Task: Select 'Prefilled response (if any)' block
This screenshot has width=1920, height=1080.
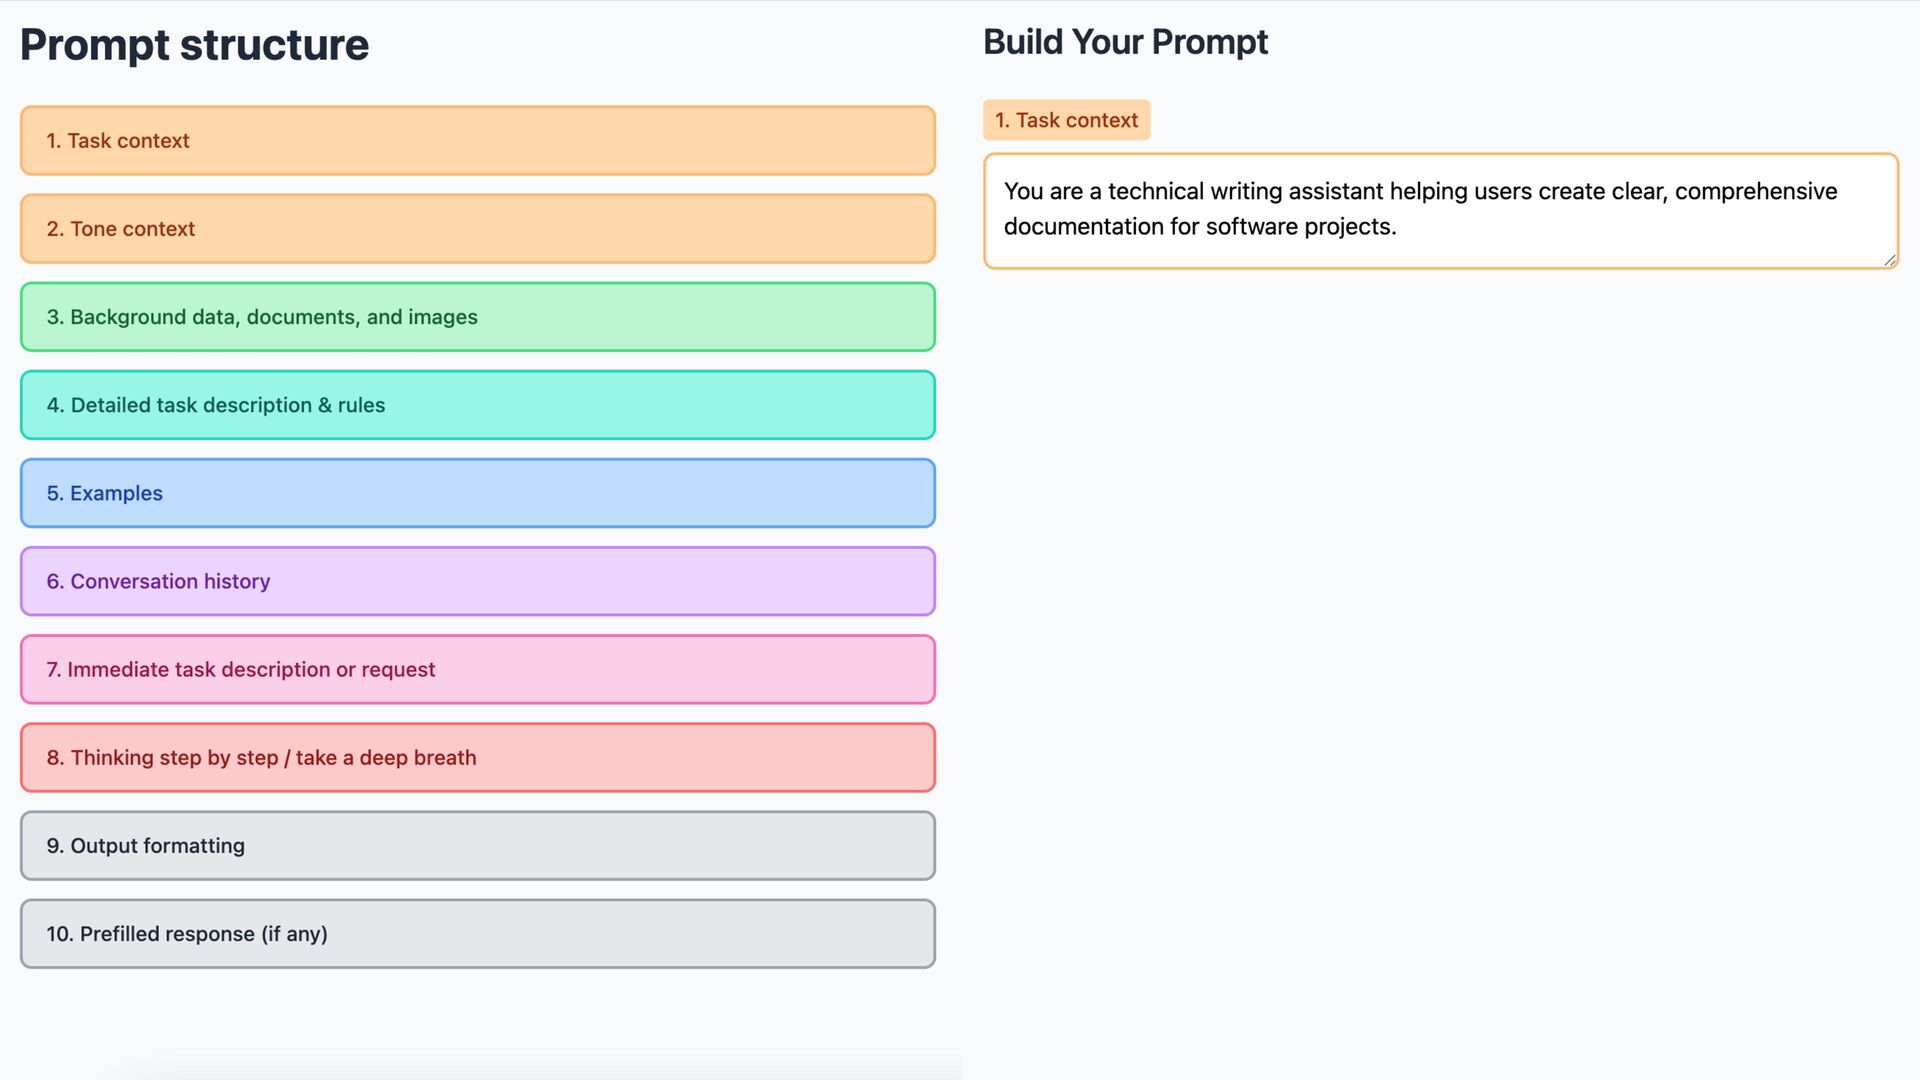Action: [478, 933]
